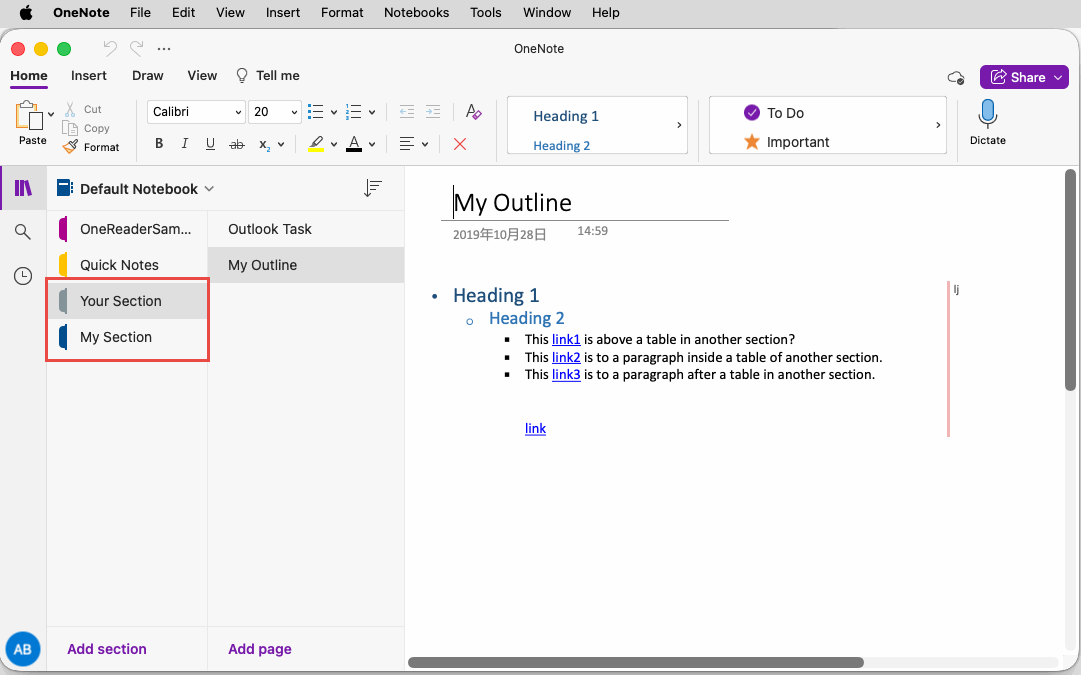This screenshot has width=1081, height=675.
Task: Toggle bold formatting
Action: point(159,144)
